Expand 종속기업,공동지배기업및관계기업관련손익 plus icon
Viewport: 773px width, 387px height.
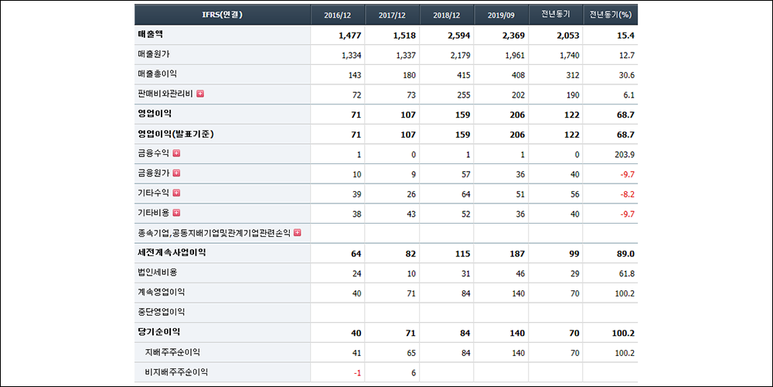(297, 232)
